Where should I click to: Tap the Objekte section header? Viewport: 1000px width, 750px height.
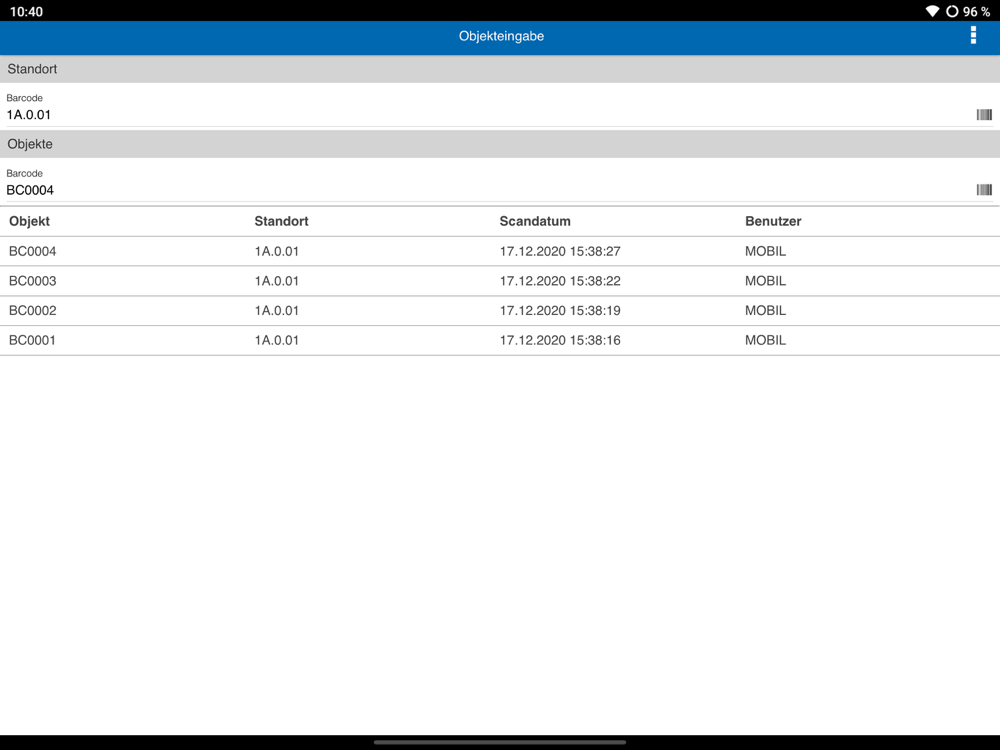(500, 144)
